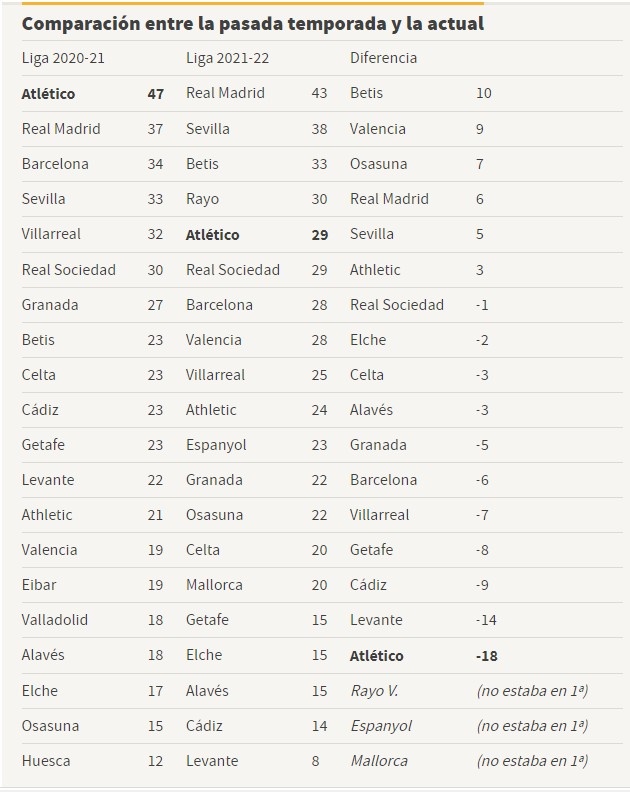Click Espanyol italic entry in Diferencia column
The image size is (630, 792).
[x=381, y=726]
